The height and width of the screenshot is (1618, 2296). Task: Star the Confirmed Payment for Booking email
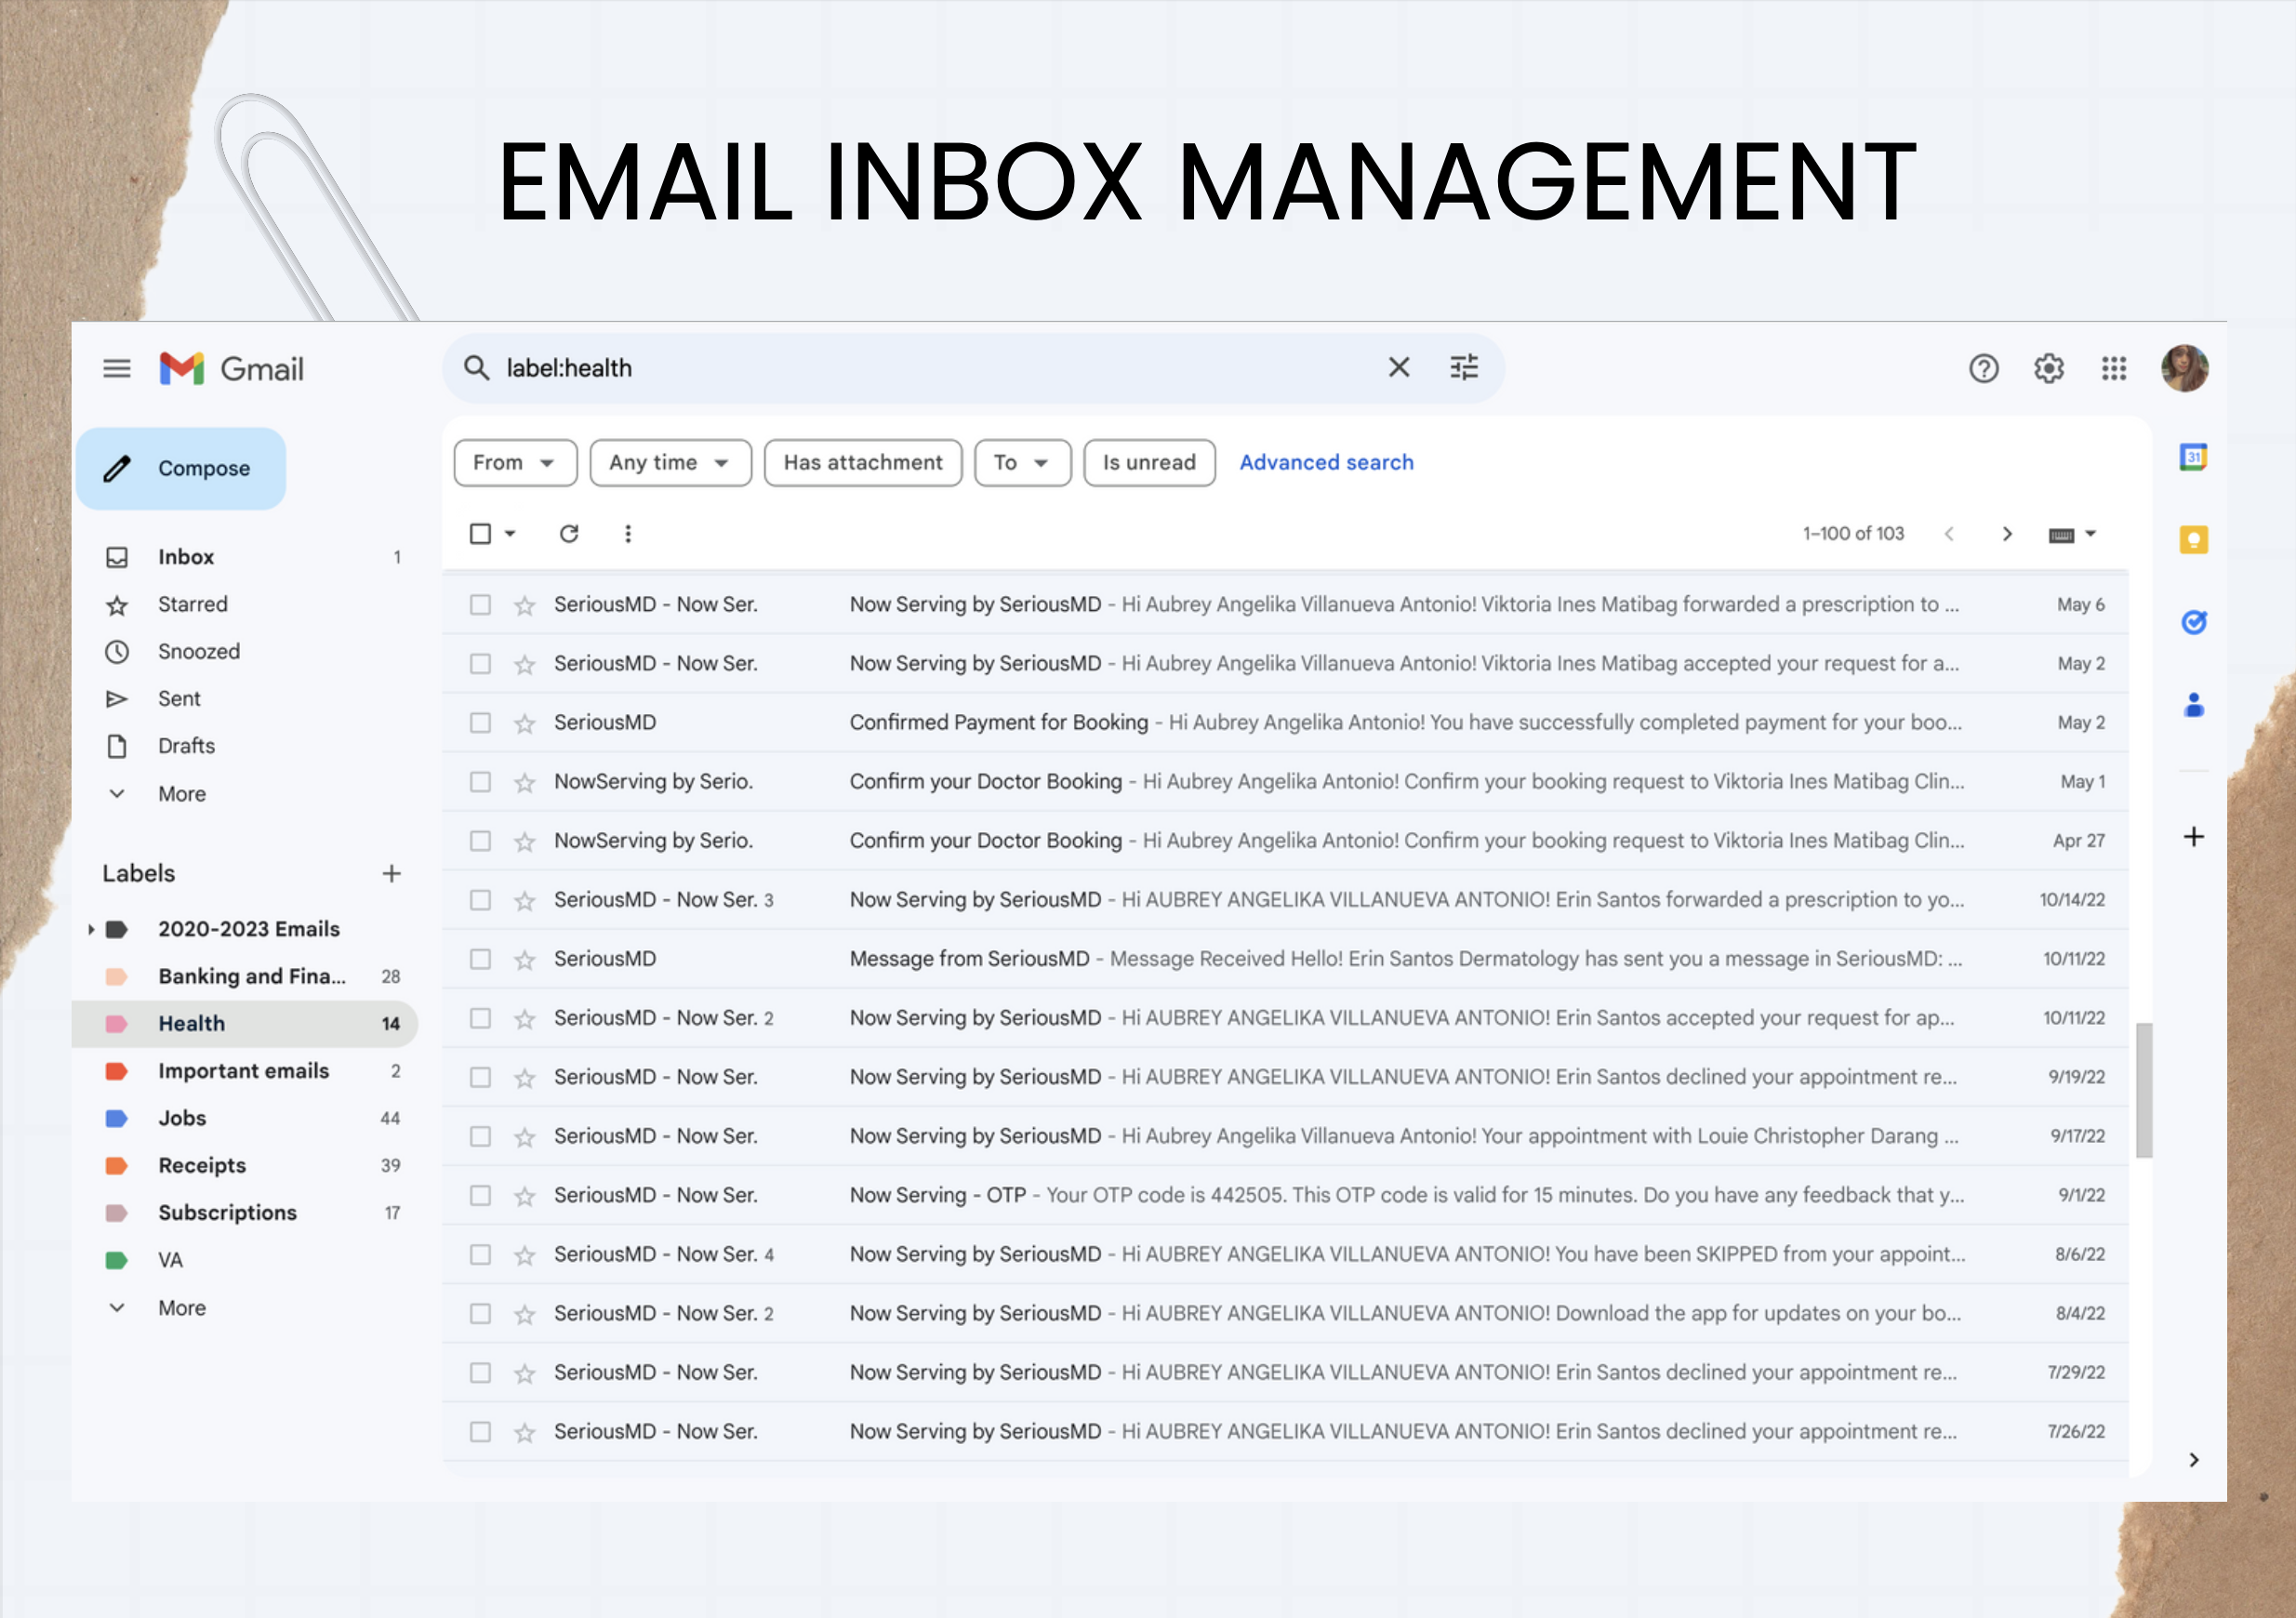(524, 723)
